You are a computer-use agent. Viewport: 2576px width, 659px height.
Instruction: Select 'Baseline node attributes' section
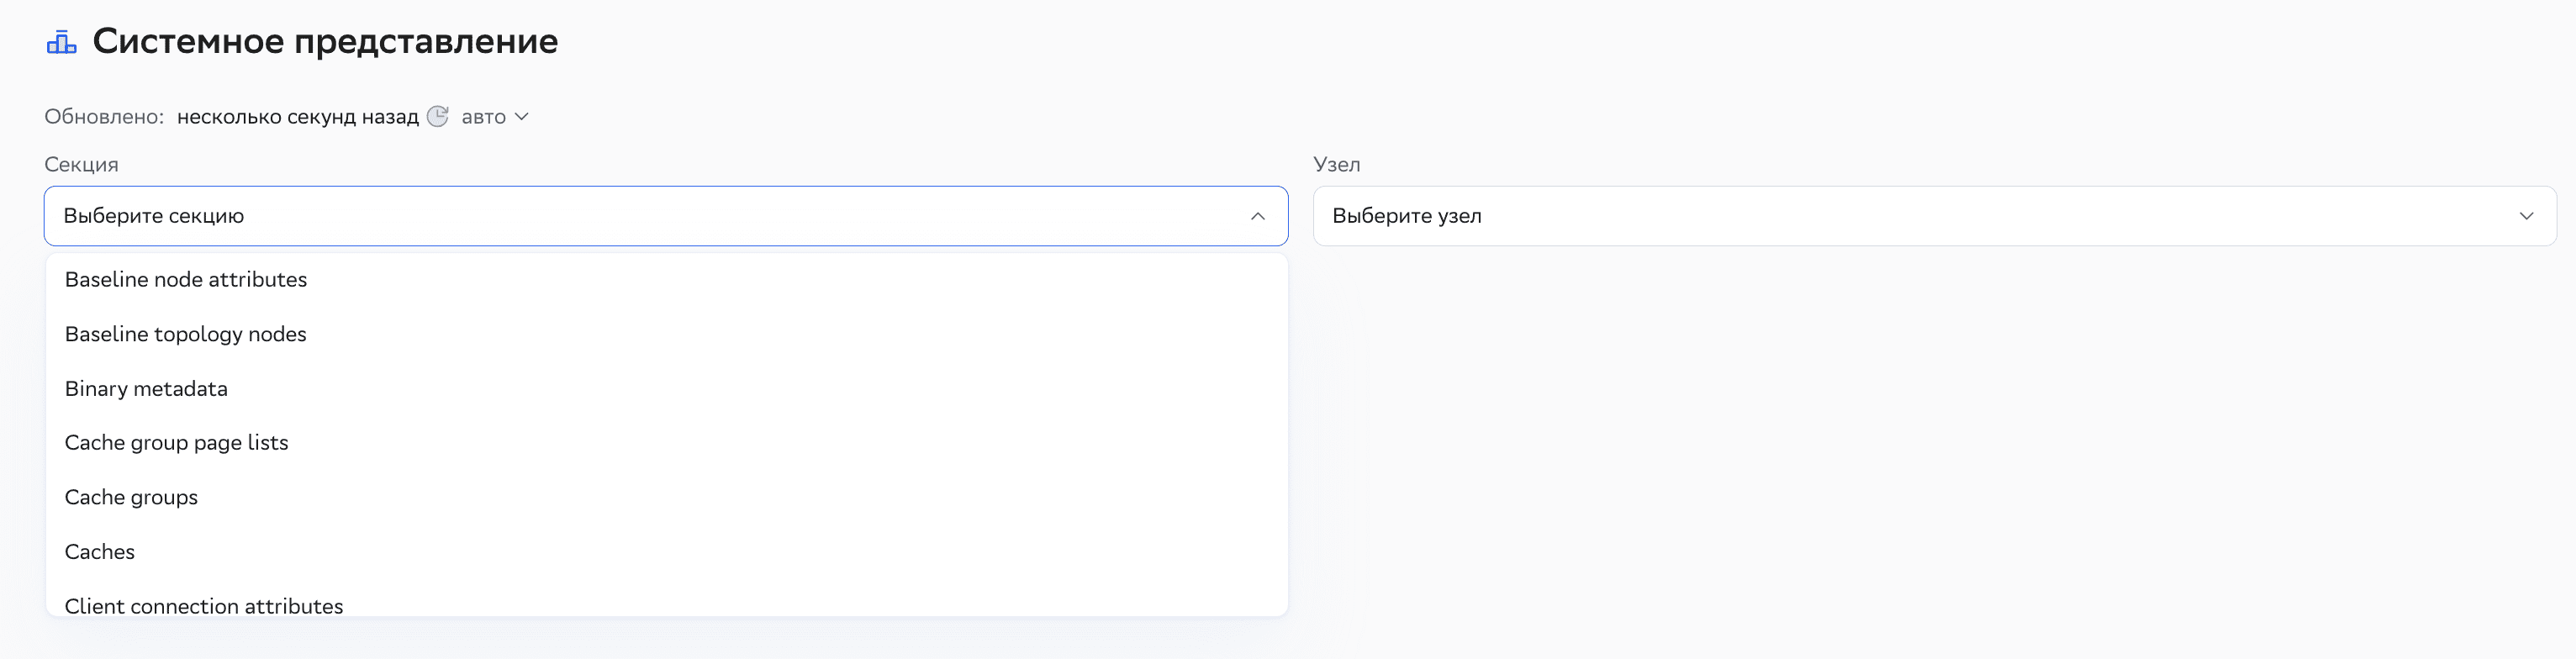pos(186,280)
